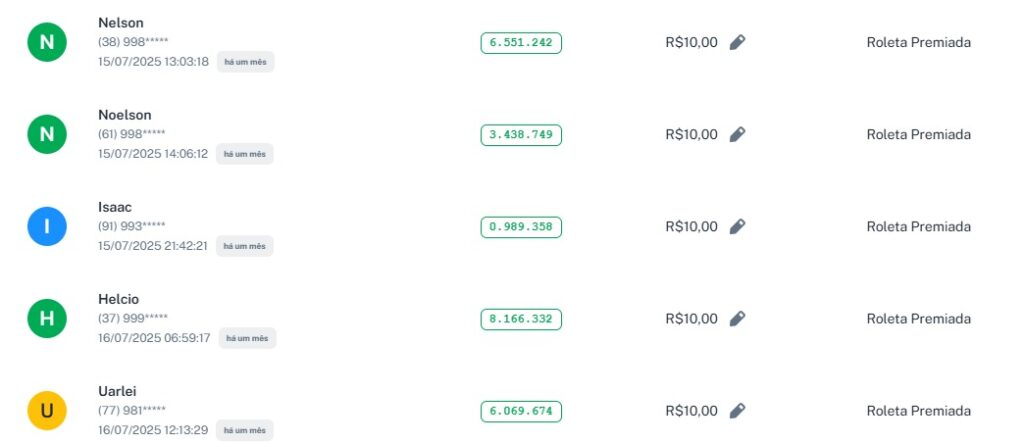Click pencil icon in Noelson's row

coord(737,134)
